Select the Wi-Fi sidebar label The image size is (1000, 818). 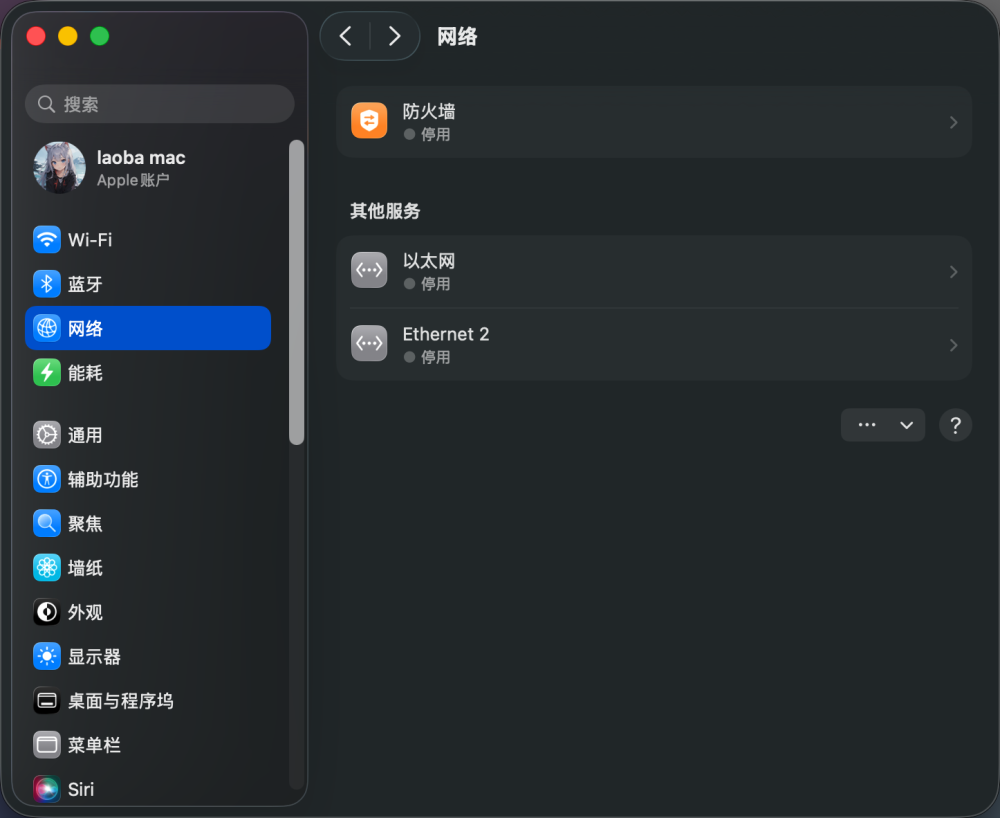[90, 240]
